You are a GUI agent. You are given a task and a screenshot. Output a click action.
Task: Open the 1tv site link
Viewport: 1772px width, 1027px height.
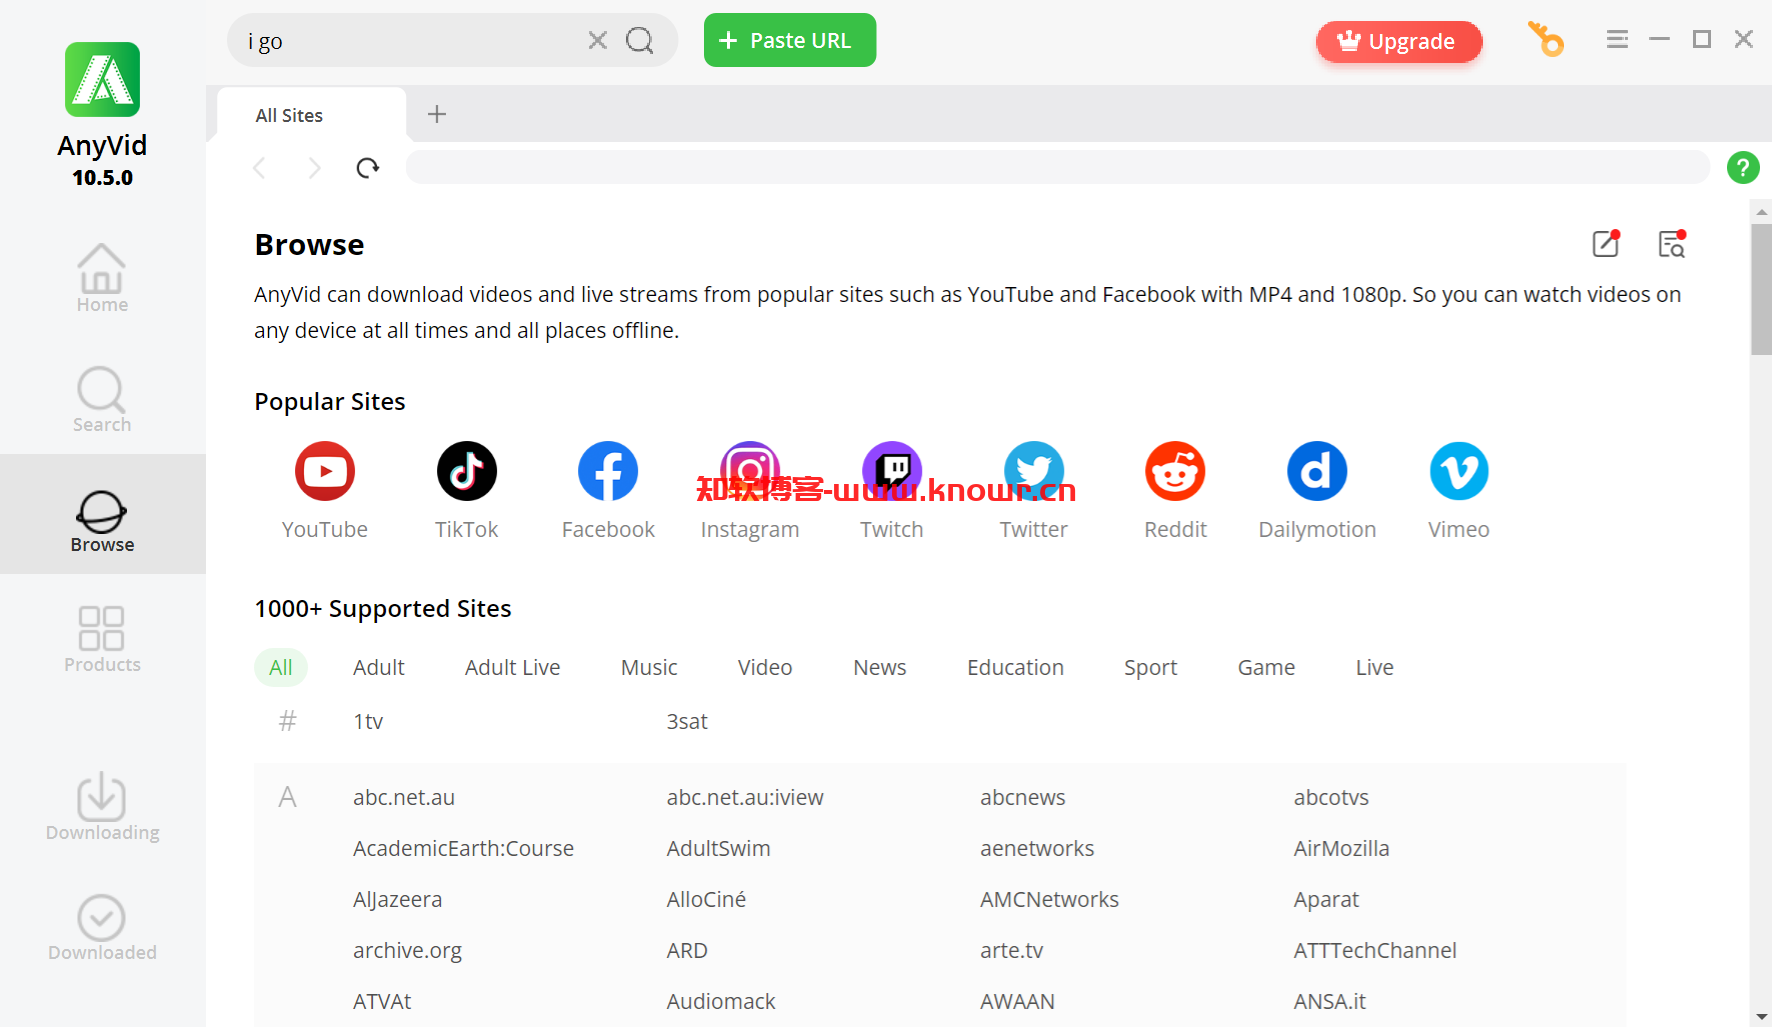point(368,721)
